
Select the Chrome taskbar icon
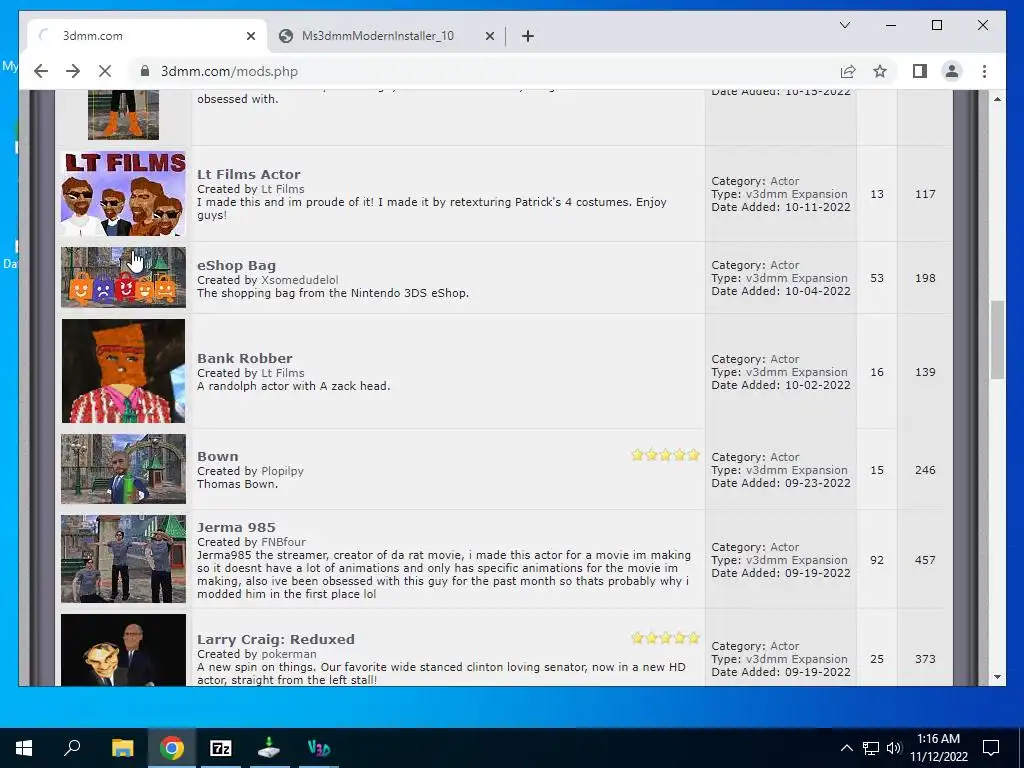[x=172, y=748]
